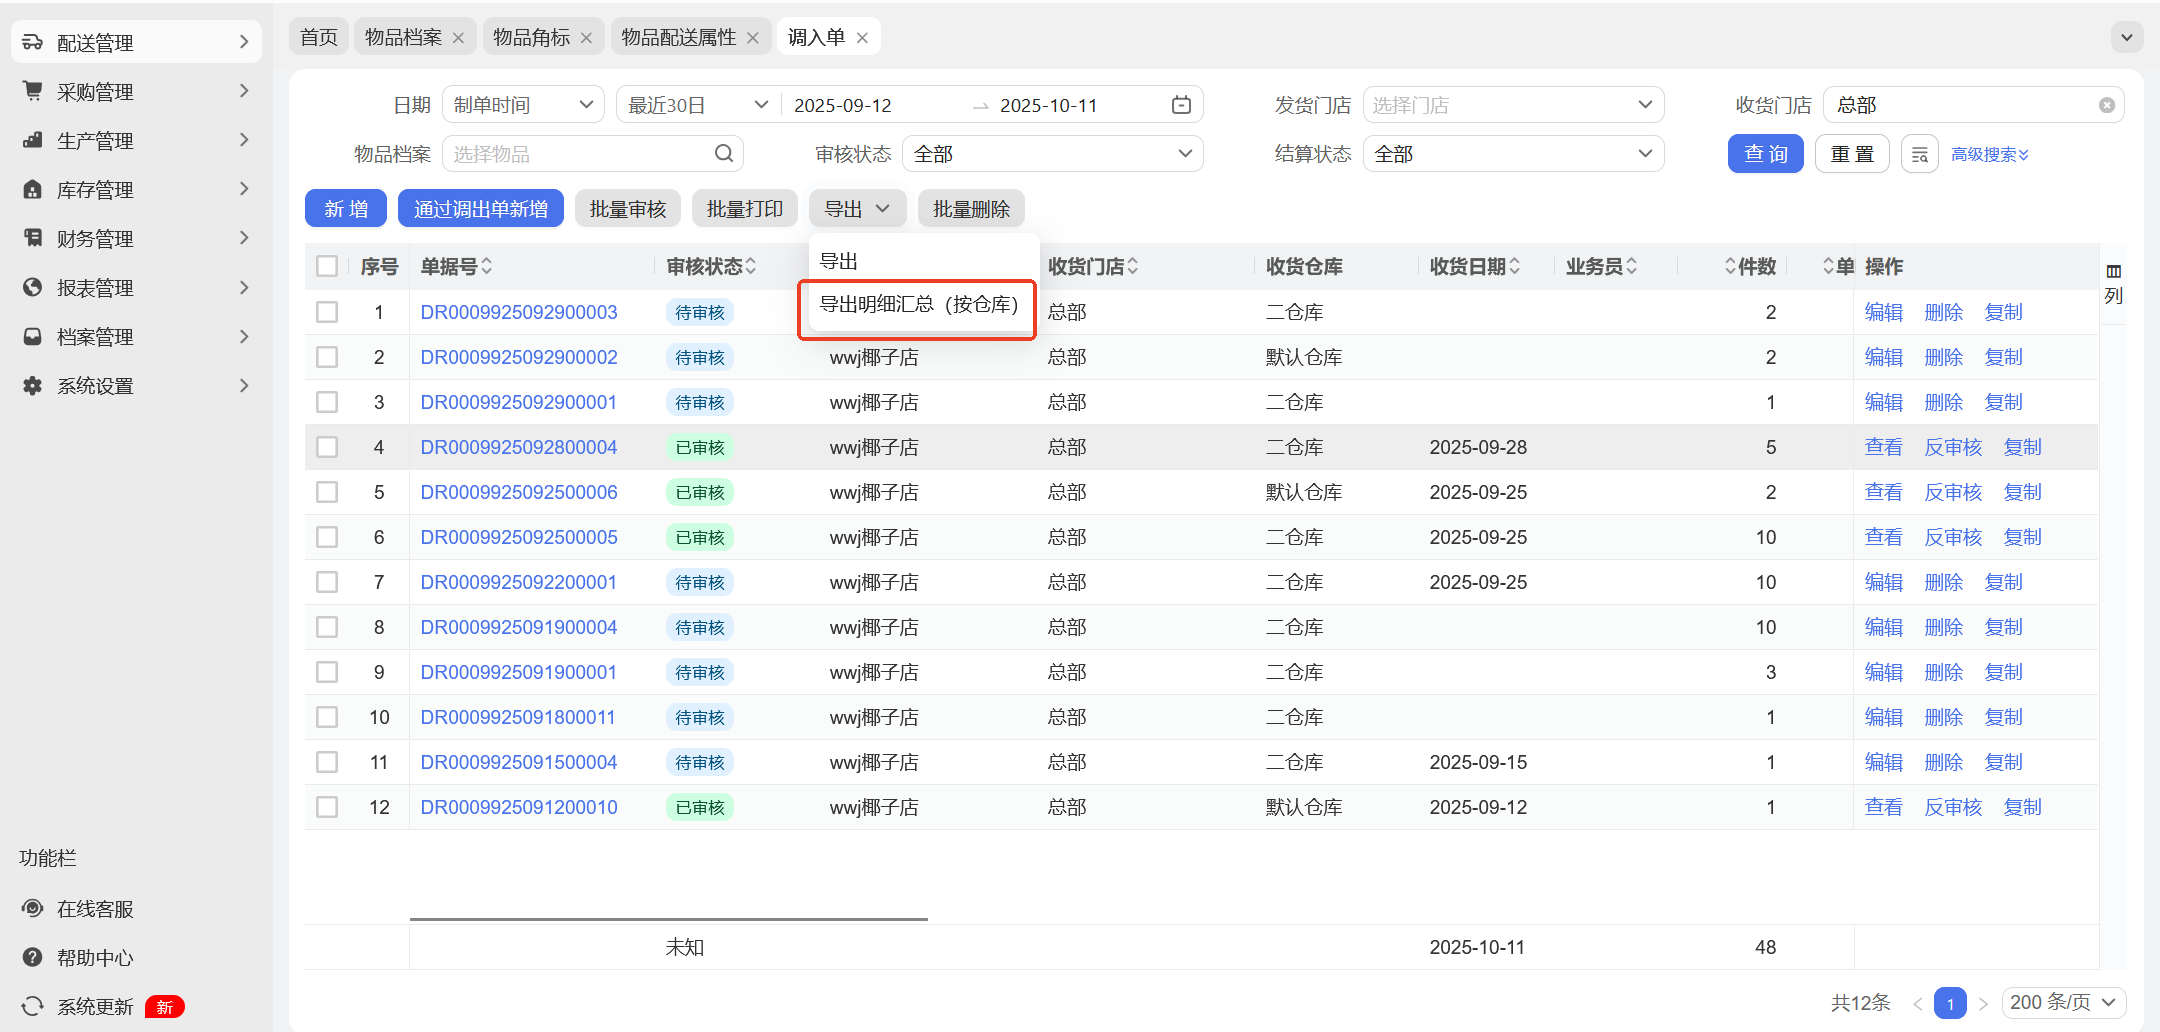Clear the 收货门店 field with the x icon
The width and height of the screenshot is (2160, 1032).
[2106, 105]
